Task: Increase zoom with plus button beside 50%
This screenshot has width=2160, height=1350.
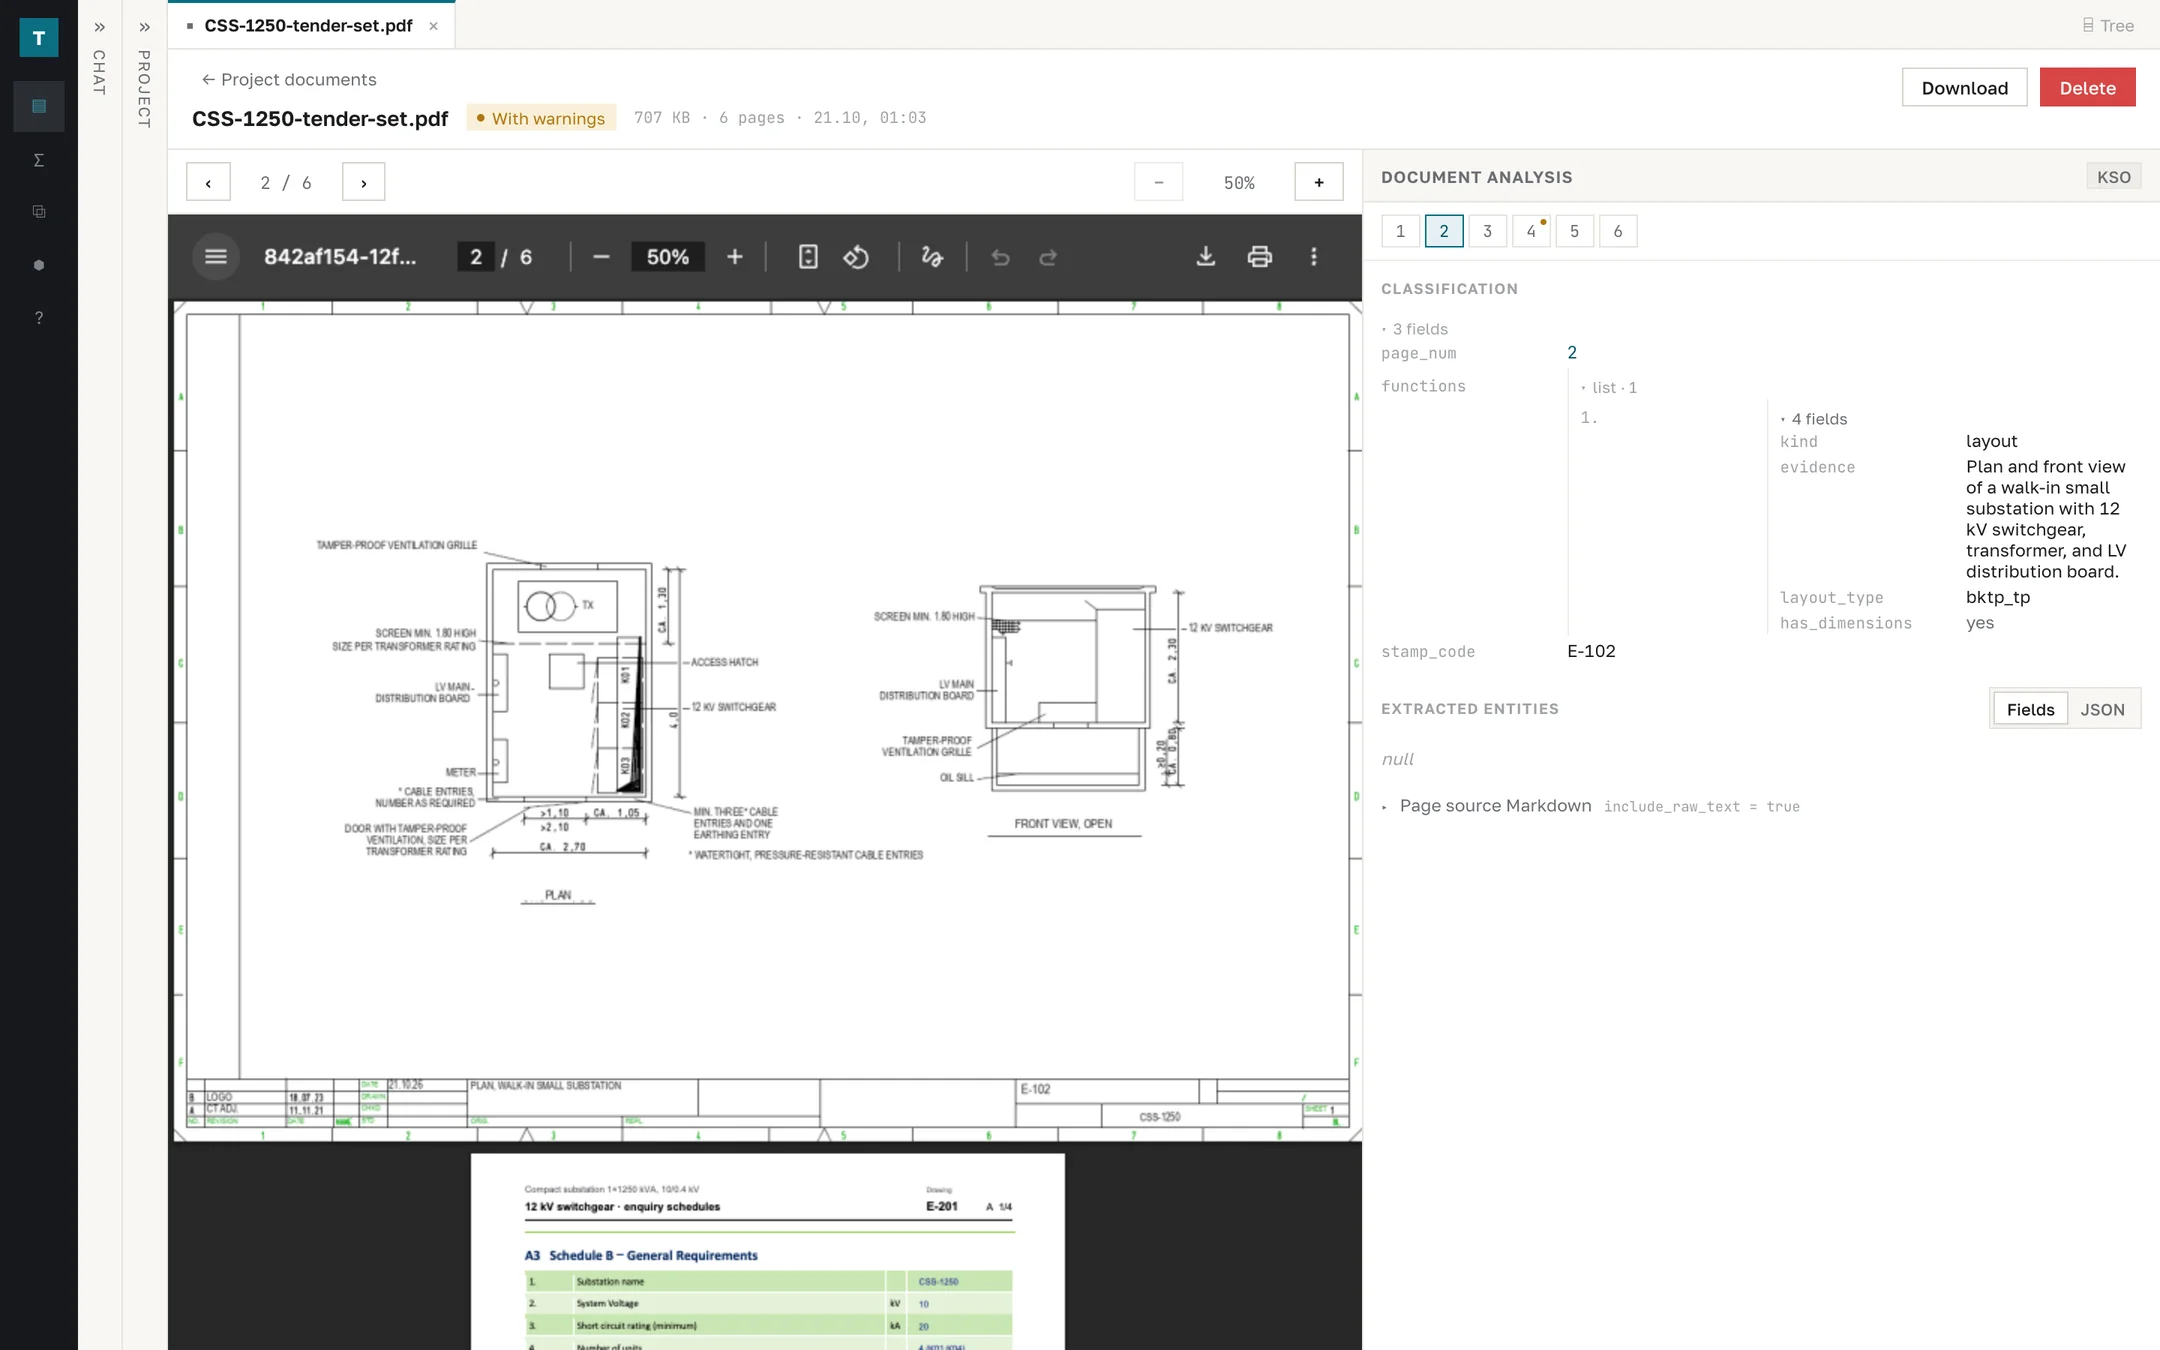Action: click(x=1318, y=182)
